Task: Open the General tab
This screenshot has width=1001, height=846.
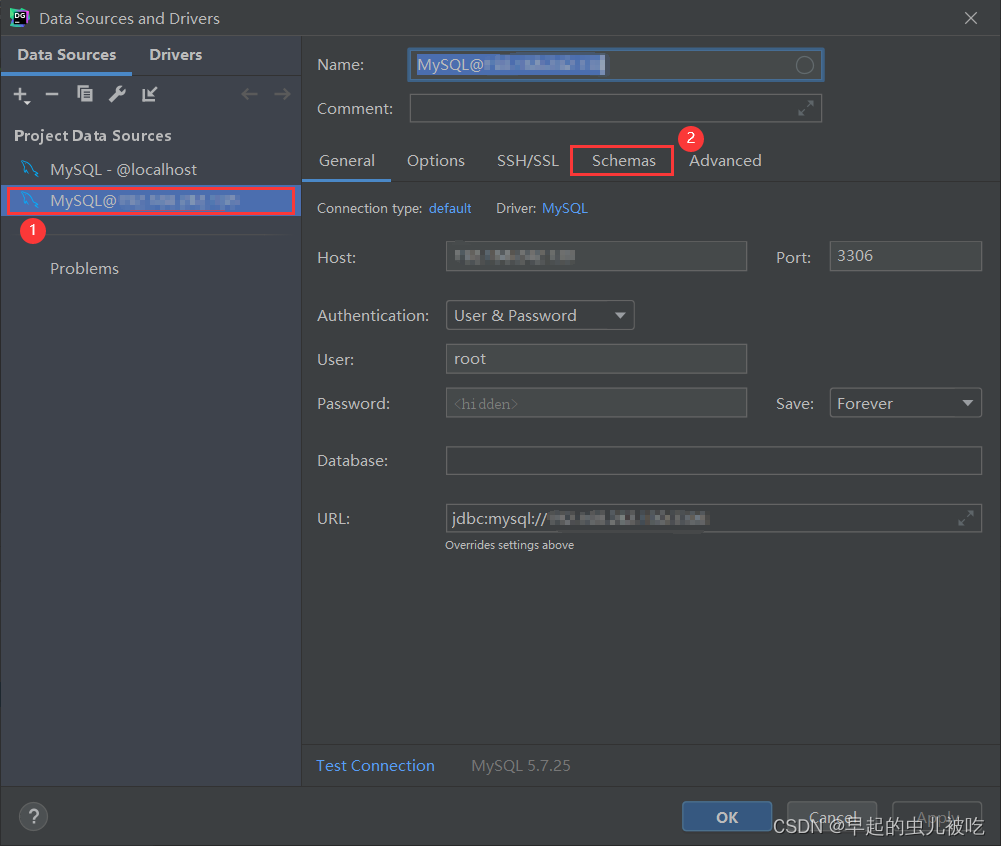Action: [347, 160]
